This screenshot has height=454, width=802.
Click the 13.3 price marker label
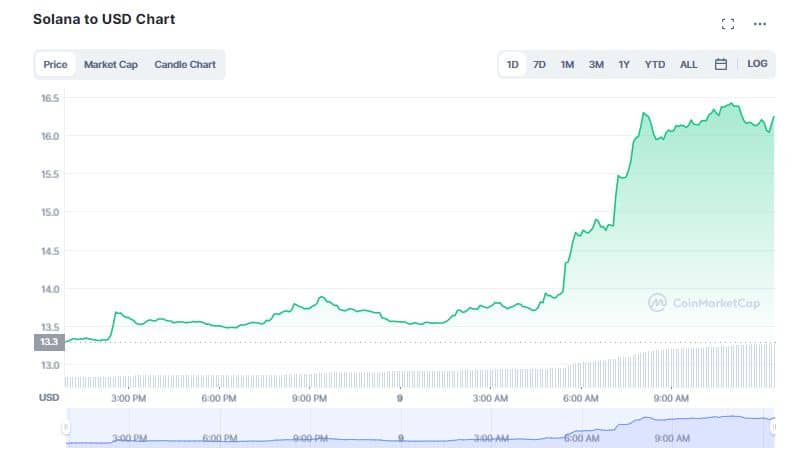point(49,342)
